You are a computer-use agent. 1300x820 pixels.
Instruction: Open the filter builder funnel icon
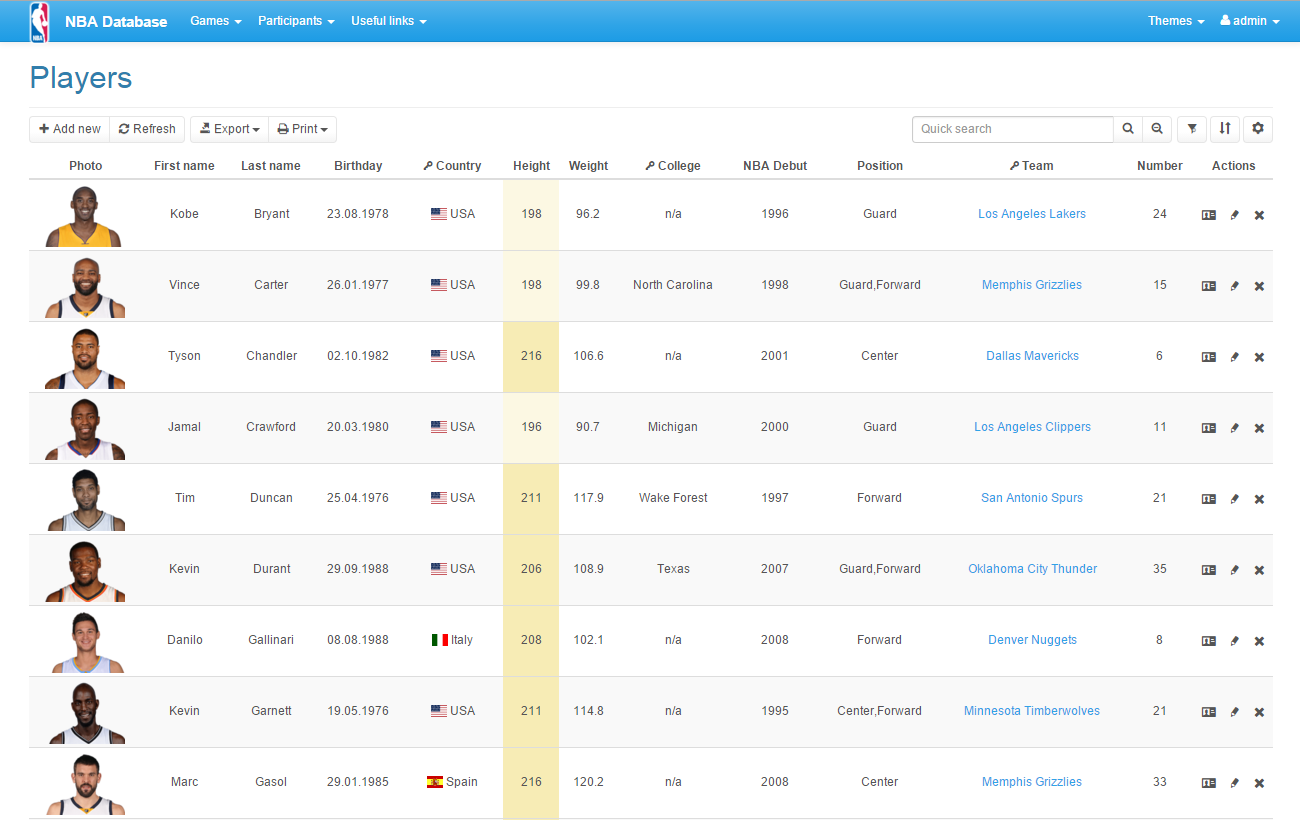coord(1192,129)
